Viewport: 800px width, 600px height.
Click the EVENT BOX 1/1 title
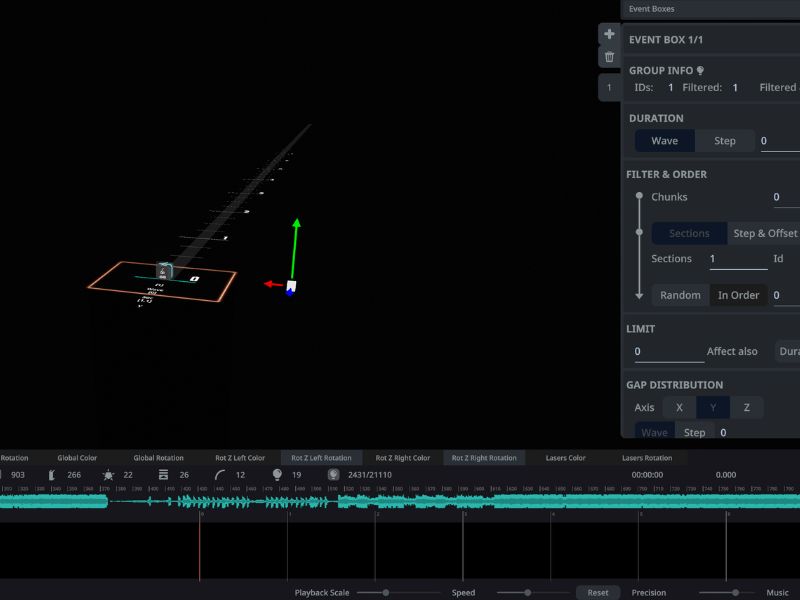665,40
